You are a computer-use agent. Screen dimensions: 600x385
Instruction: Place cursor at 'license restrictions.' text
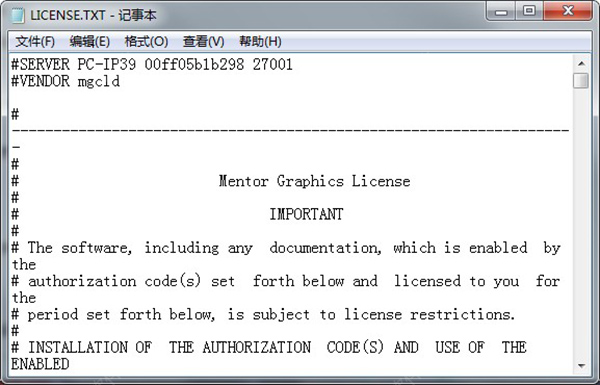pyautogui.click(x=429, y=315)
